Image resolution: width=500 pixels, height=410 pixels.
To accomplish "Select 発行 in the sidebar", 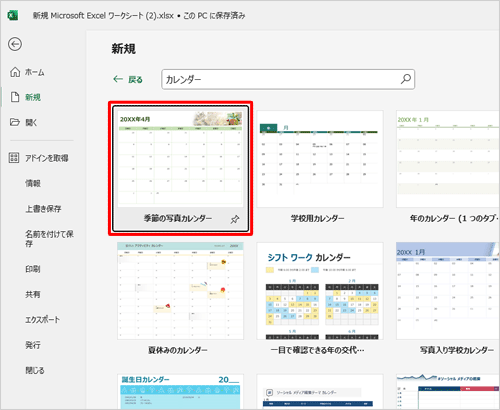I will [x=33, y=345].
